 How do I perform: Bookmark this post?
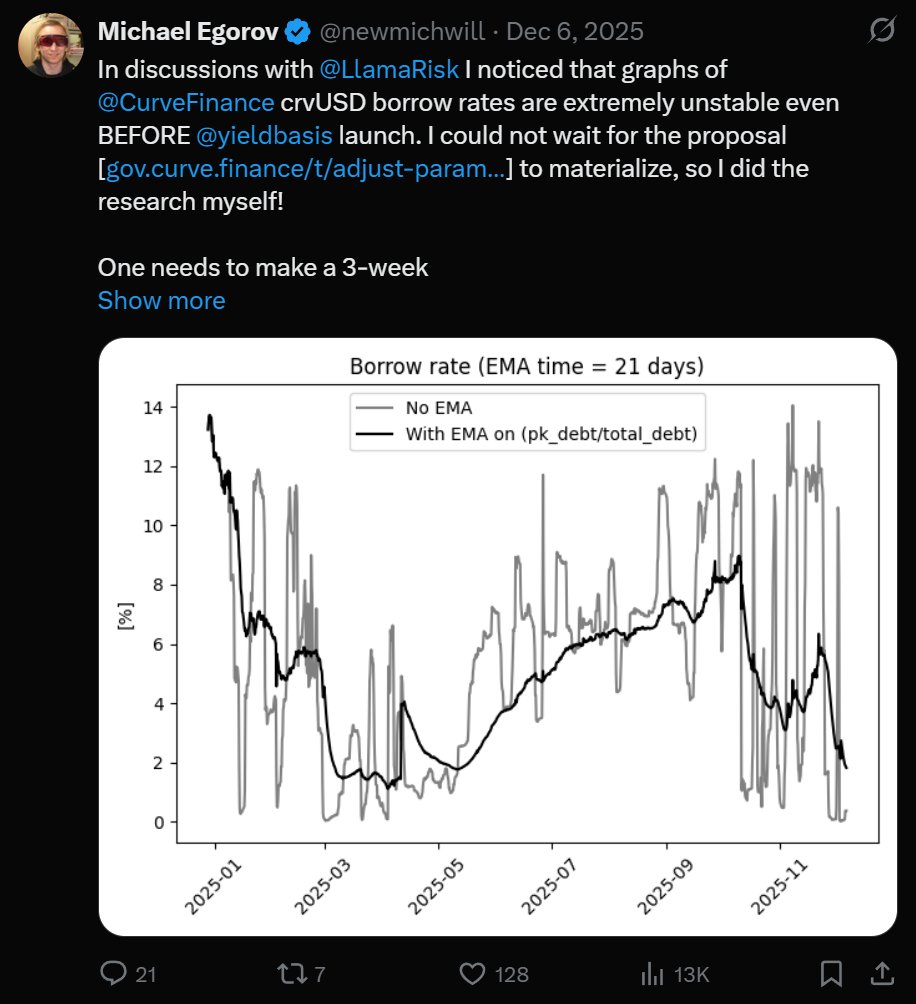[830, 972]
